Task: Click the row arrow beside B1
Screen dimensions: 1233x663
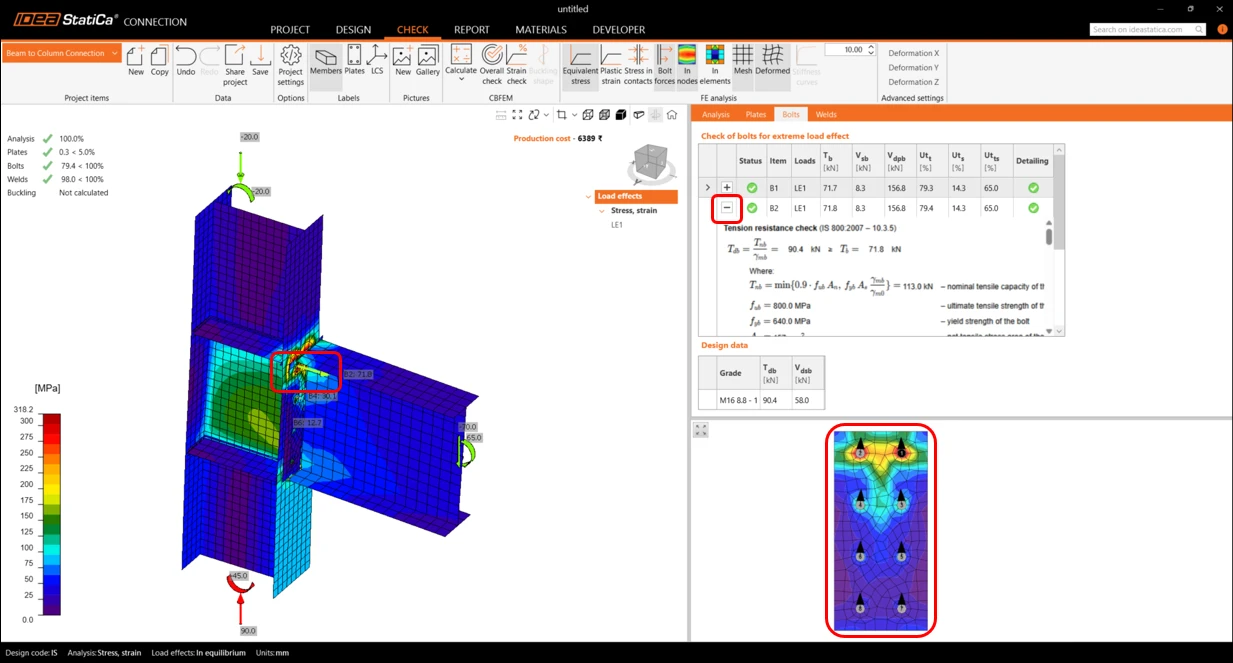Action: 708,188
